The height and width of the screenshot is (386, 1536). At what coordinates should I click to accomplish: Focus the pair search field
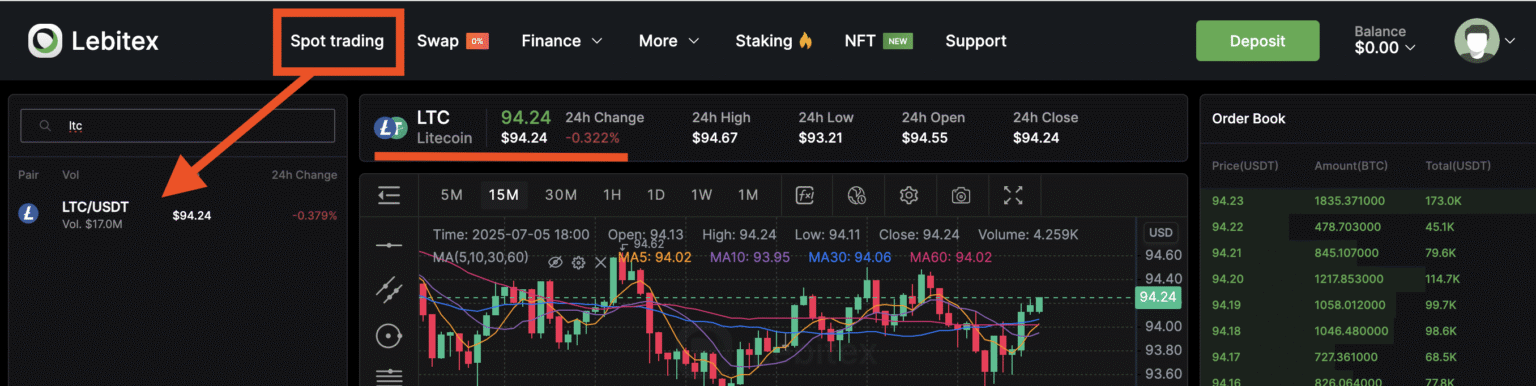178,126
